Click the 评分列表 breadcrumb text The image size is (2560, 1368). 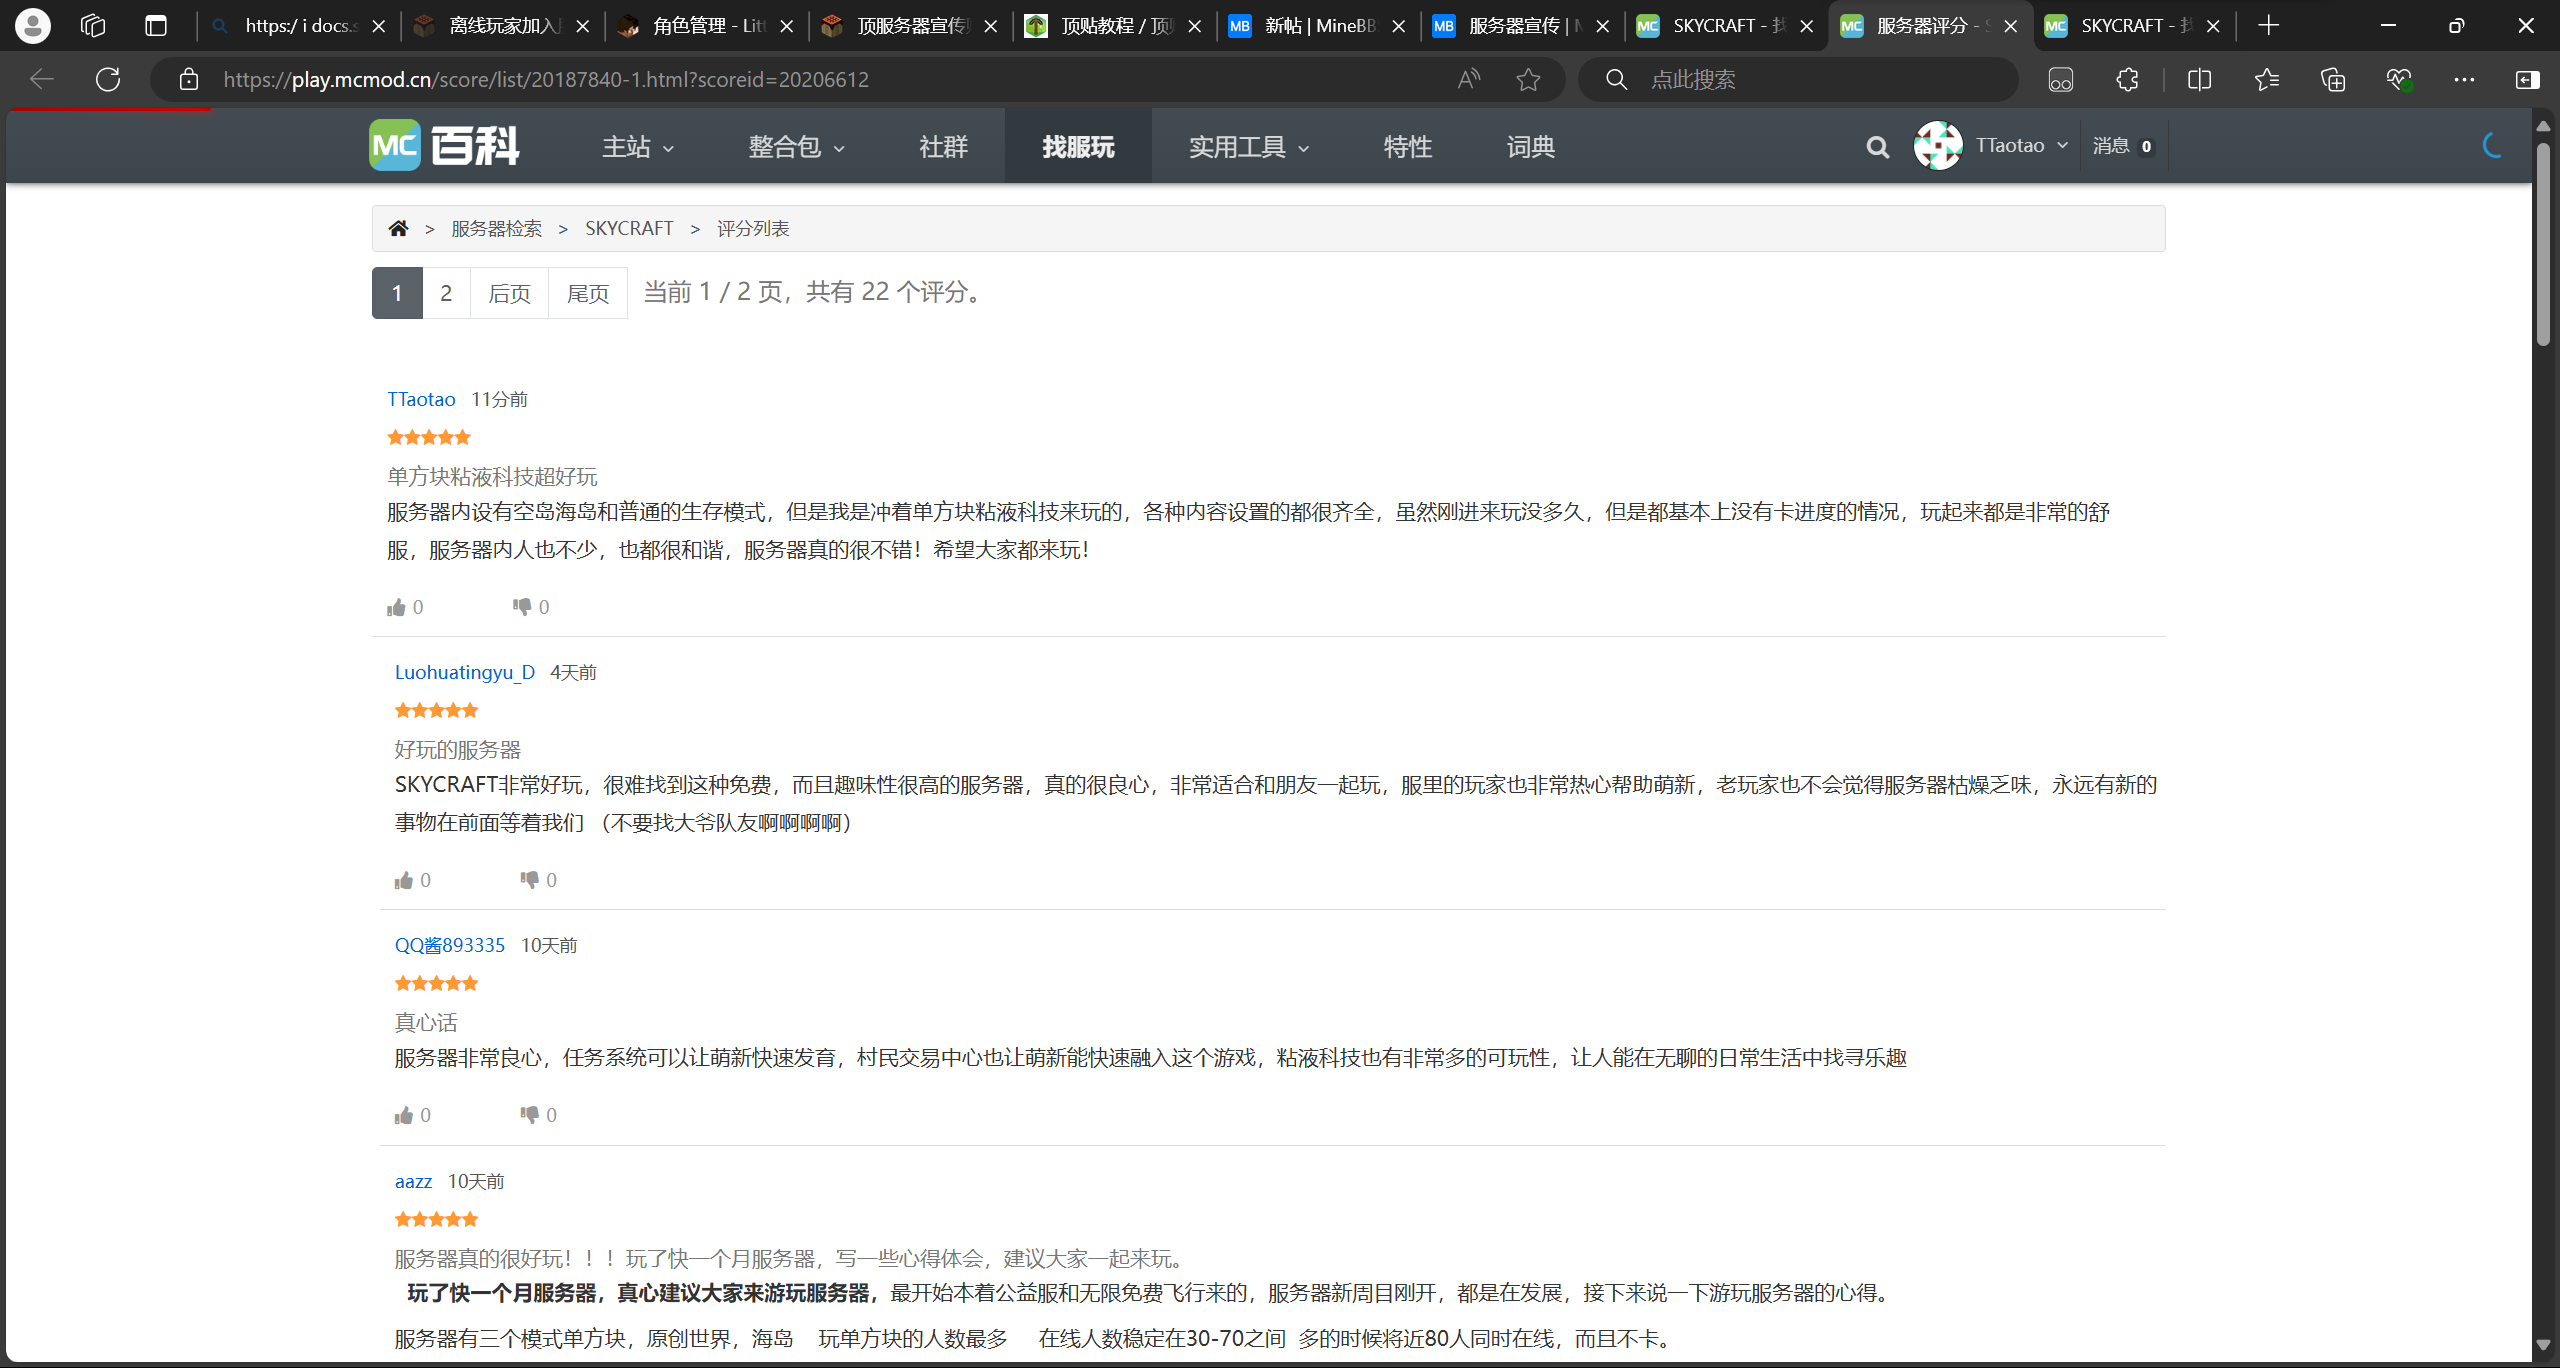tap(753, 228)
